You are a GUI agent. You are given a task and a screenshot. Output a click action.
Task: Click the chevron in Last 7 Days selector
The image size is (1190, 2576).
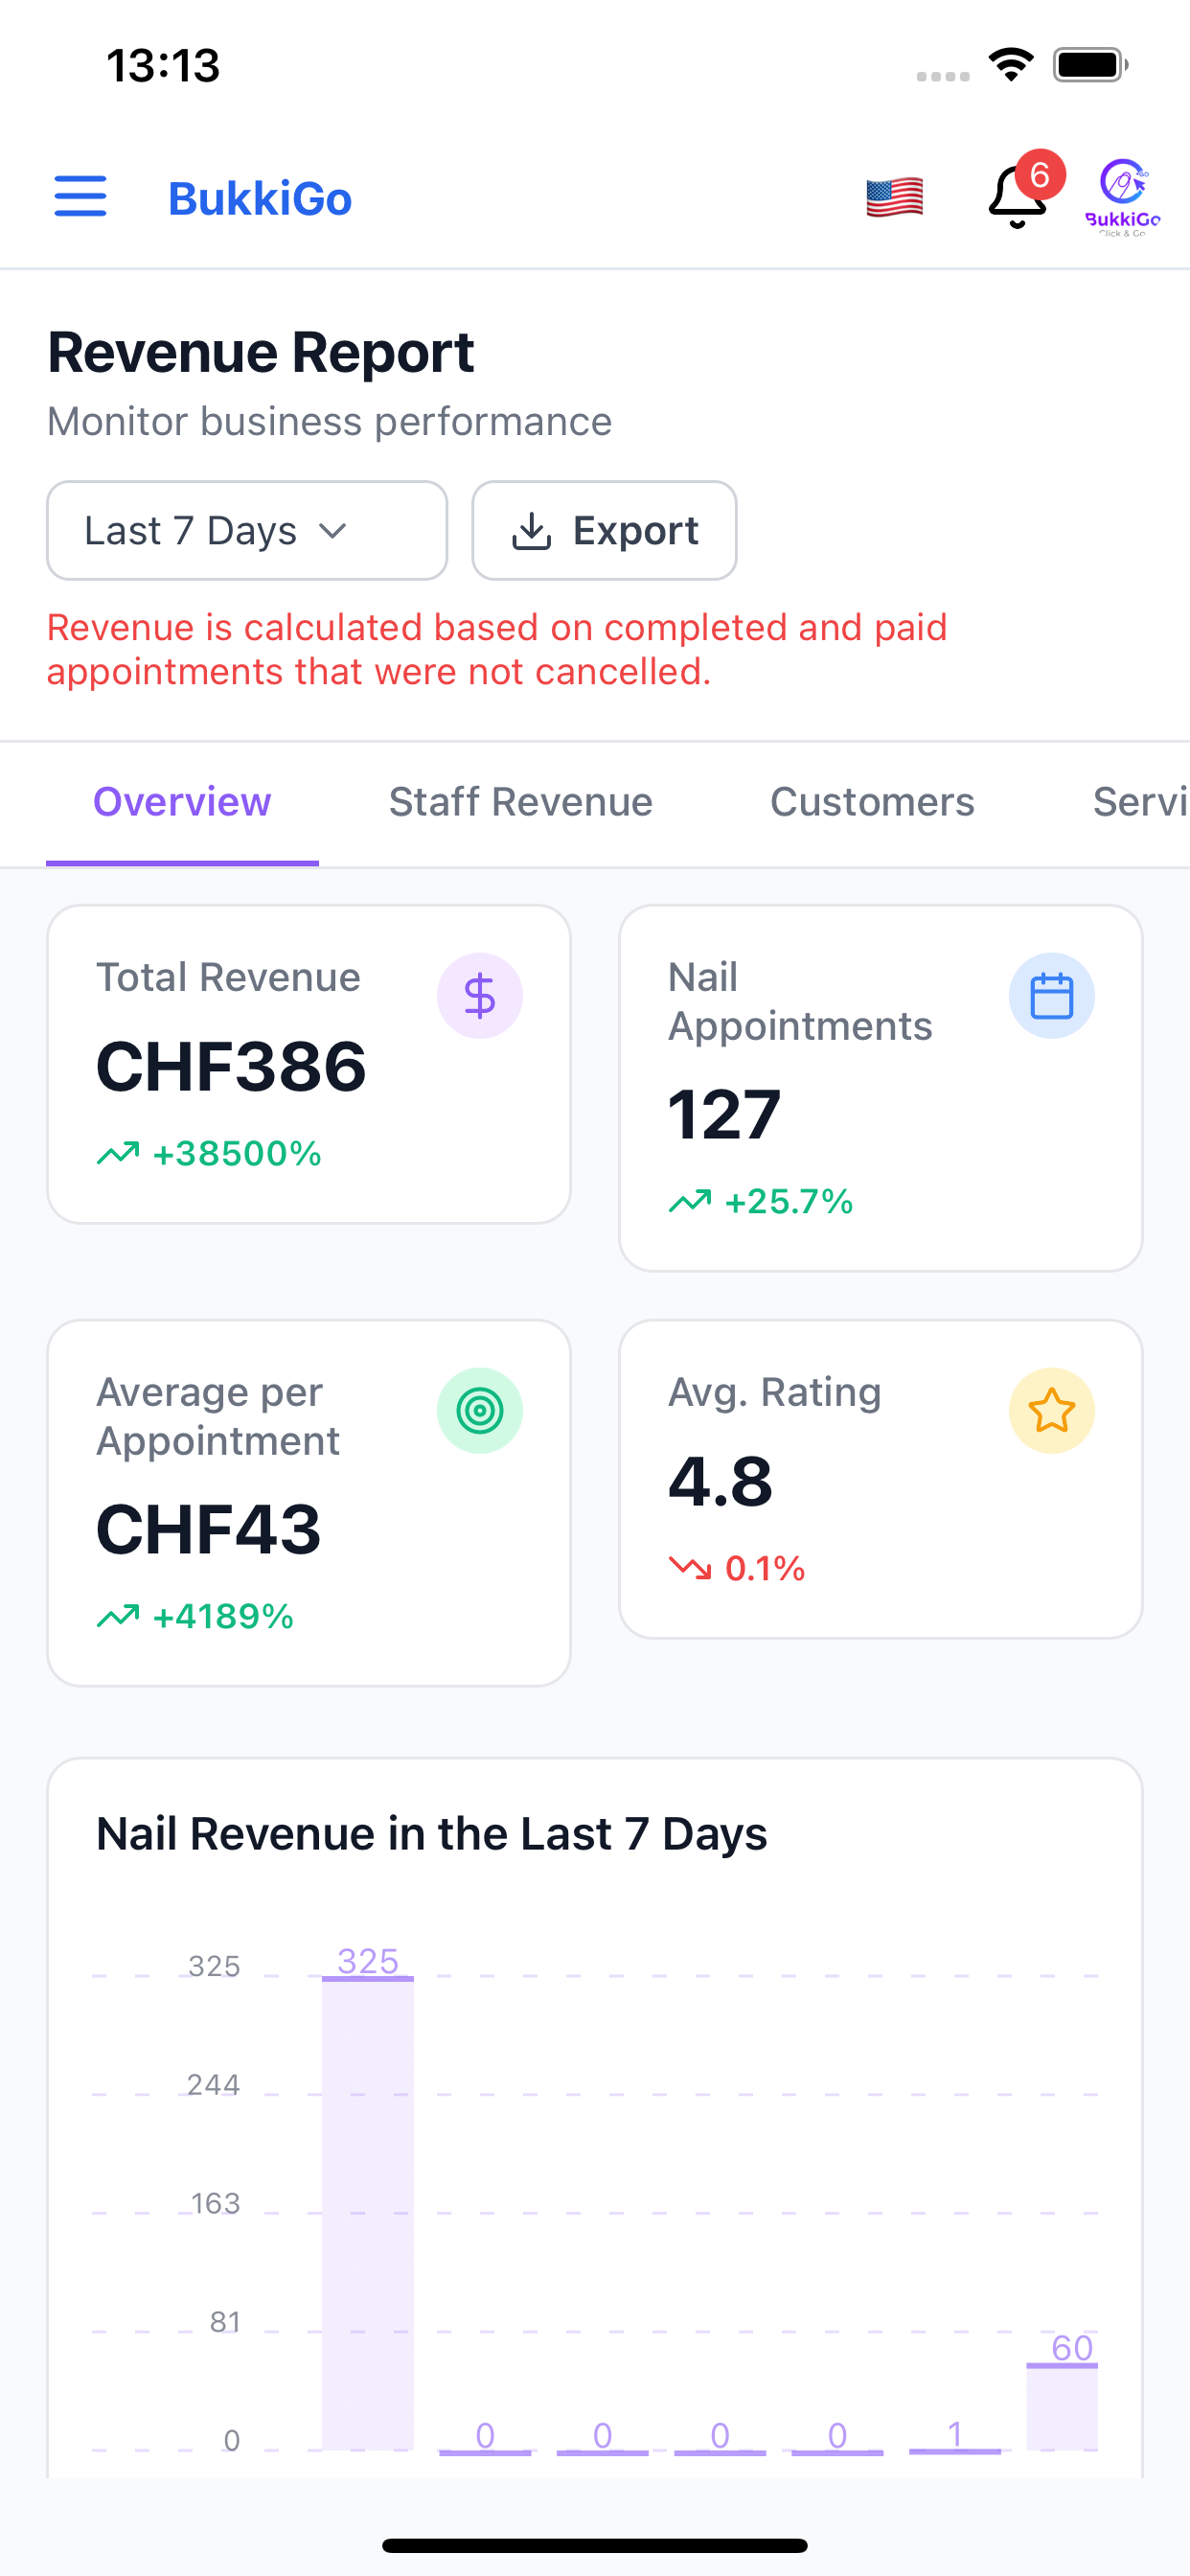[x=332, y=530]
